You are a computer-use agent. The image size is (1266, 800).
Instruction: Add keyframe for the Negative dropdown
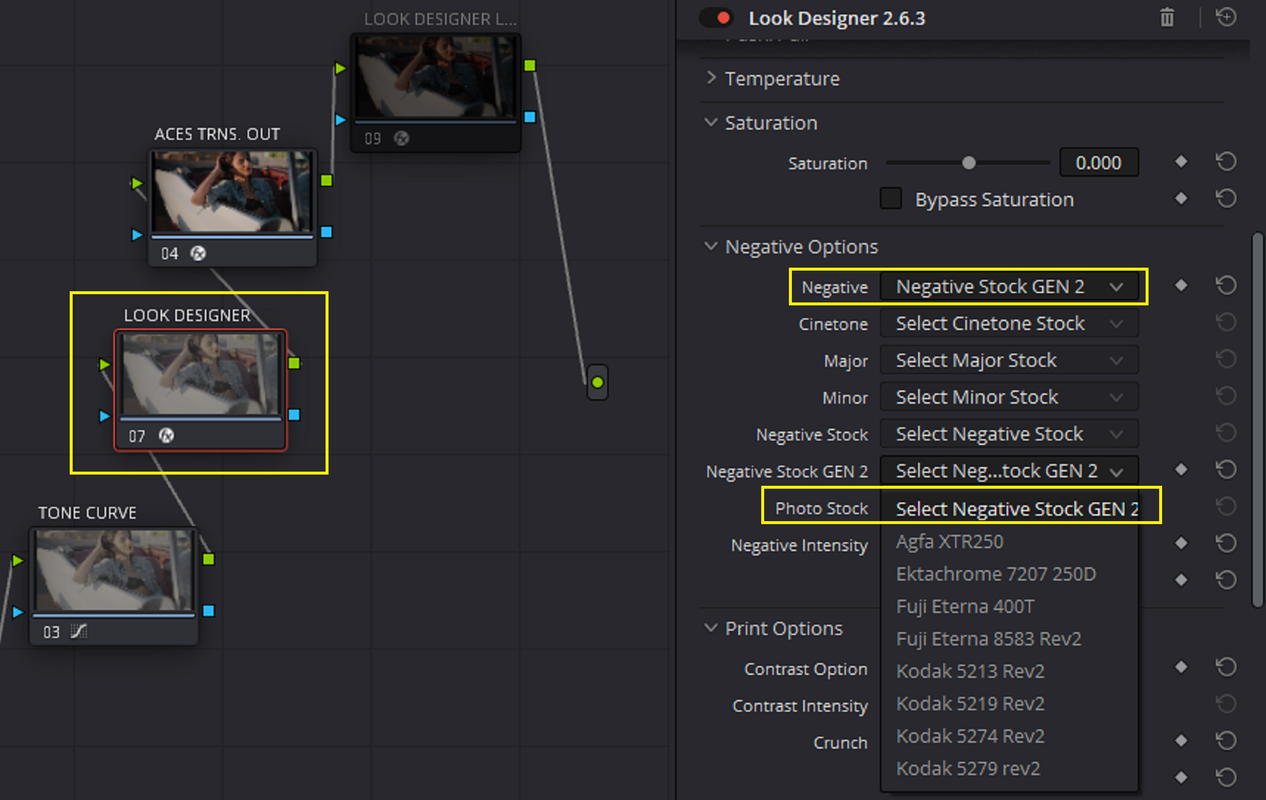coord(1181,286)
